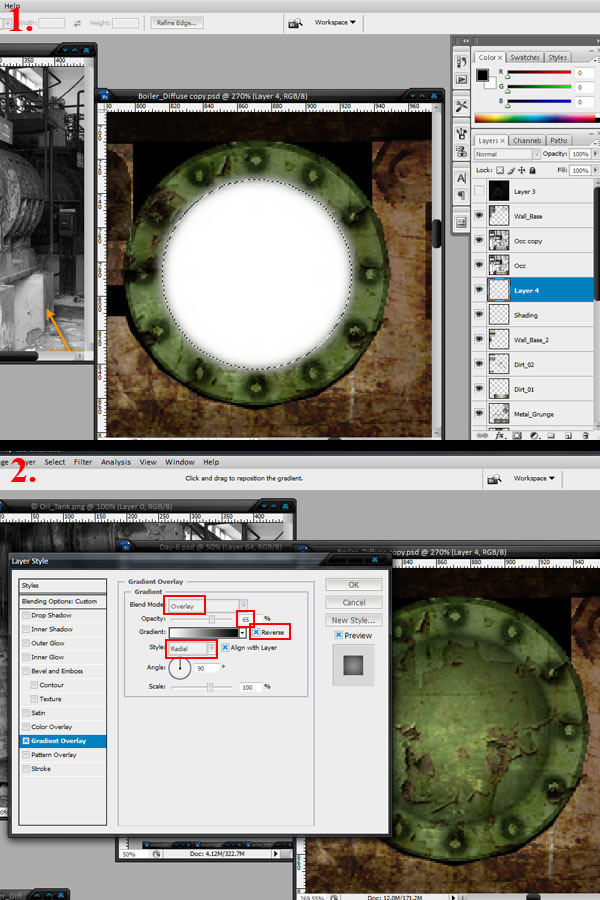Select Blending Options: Custom in the list
The height and width of the screenshot is (900, 600).
pyautogui.click(x=63, y=602)
